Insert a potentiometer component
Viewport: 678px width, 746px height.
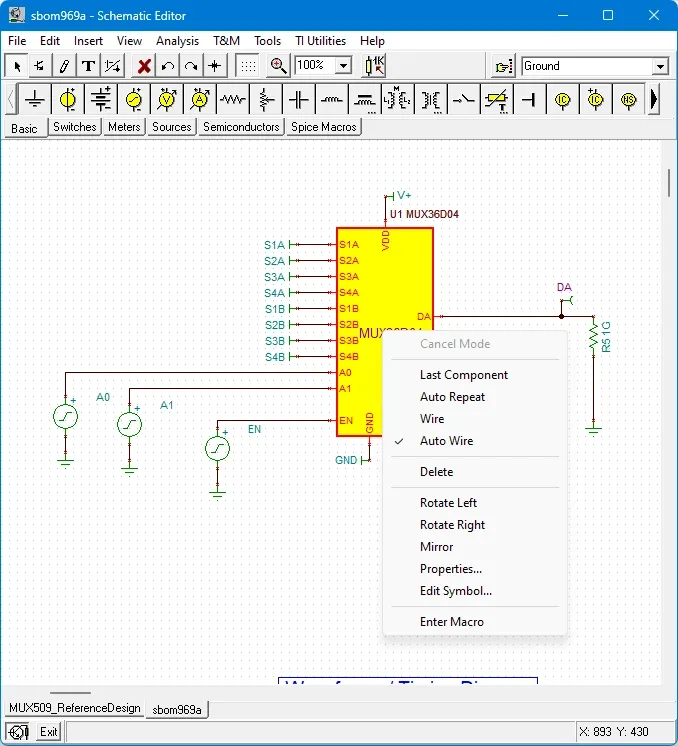265,100
